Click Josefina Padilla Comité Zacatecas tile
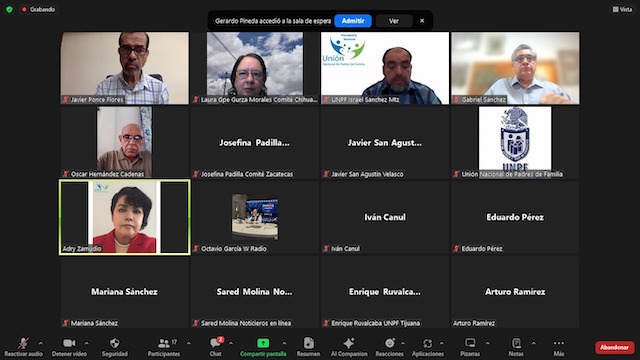 tap(255, 142)
